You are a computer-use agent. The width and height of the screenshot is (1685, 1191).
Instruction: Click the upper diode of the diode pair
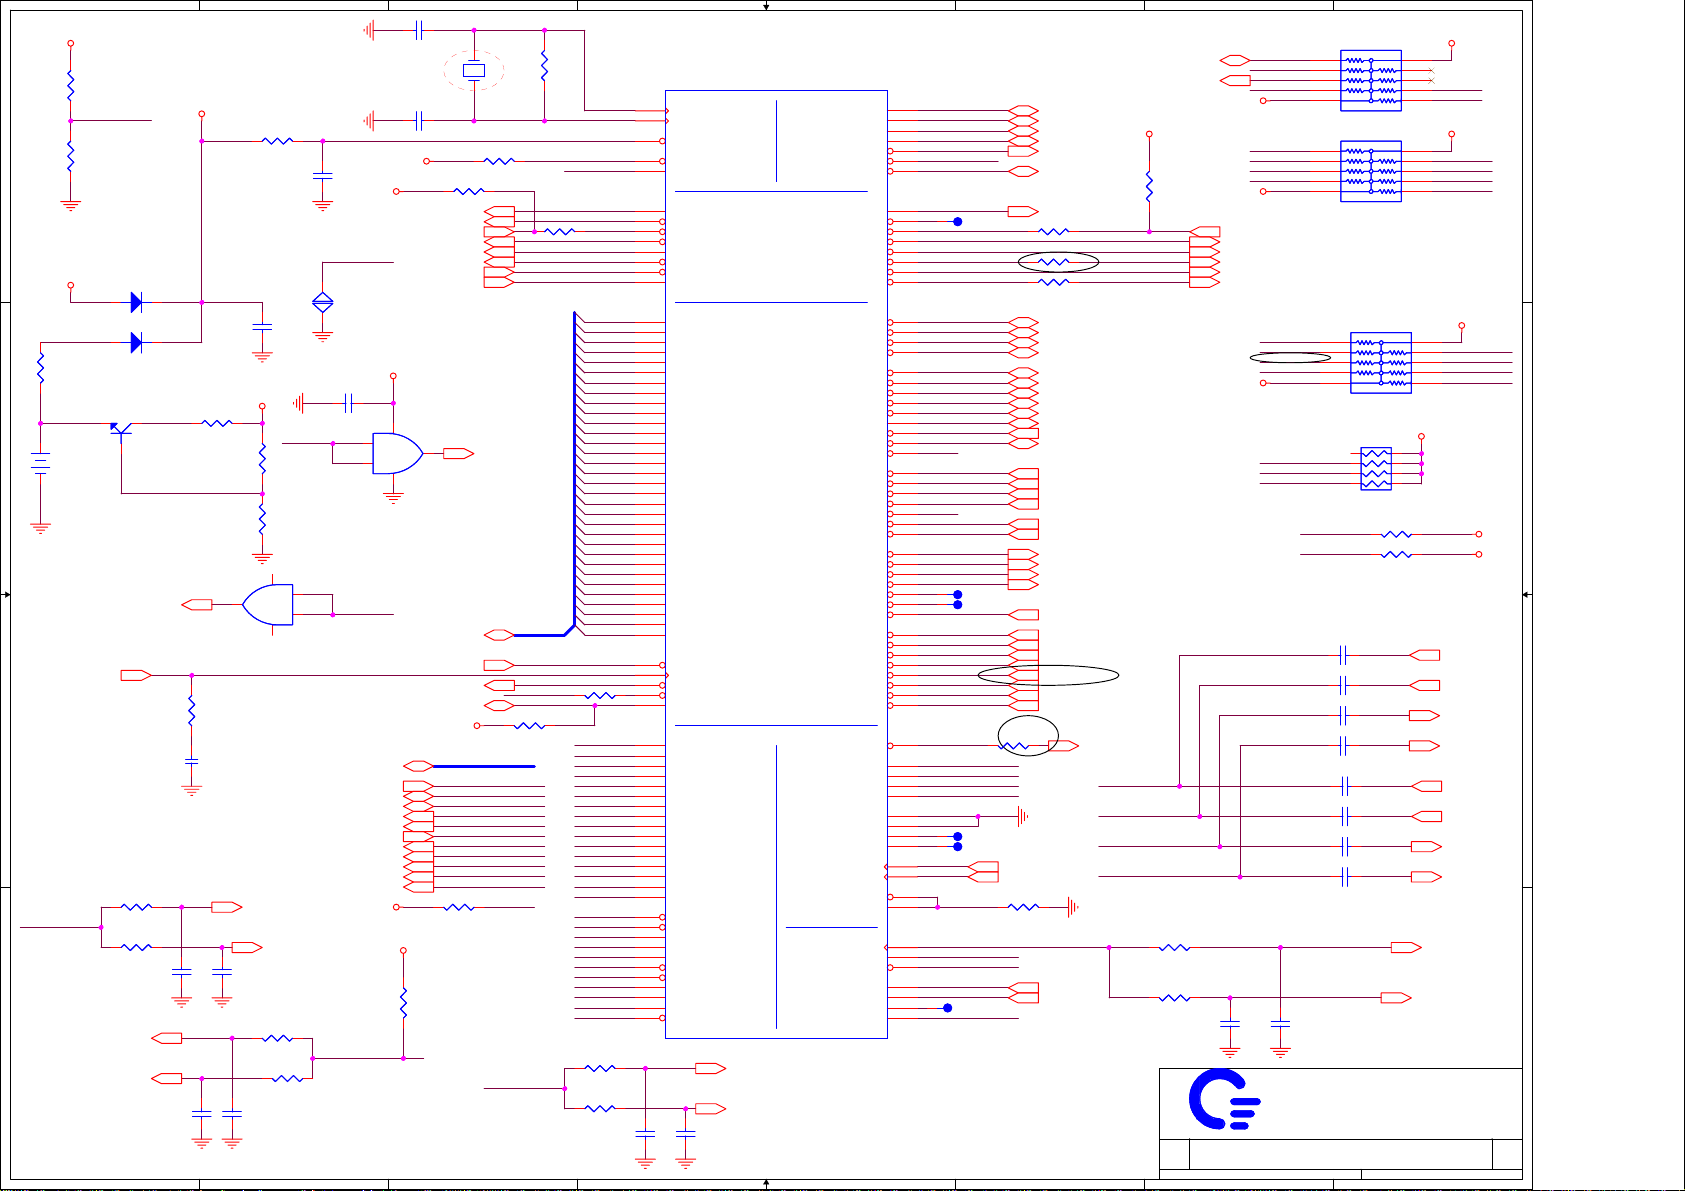[136, 302]
